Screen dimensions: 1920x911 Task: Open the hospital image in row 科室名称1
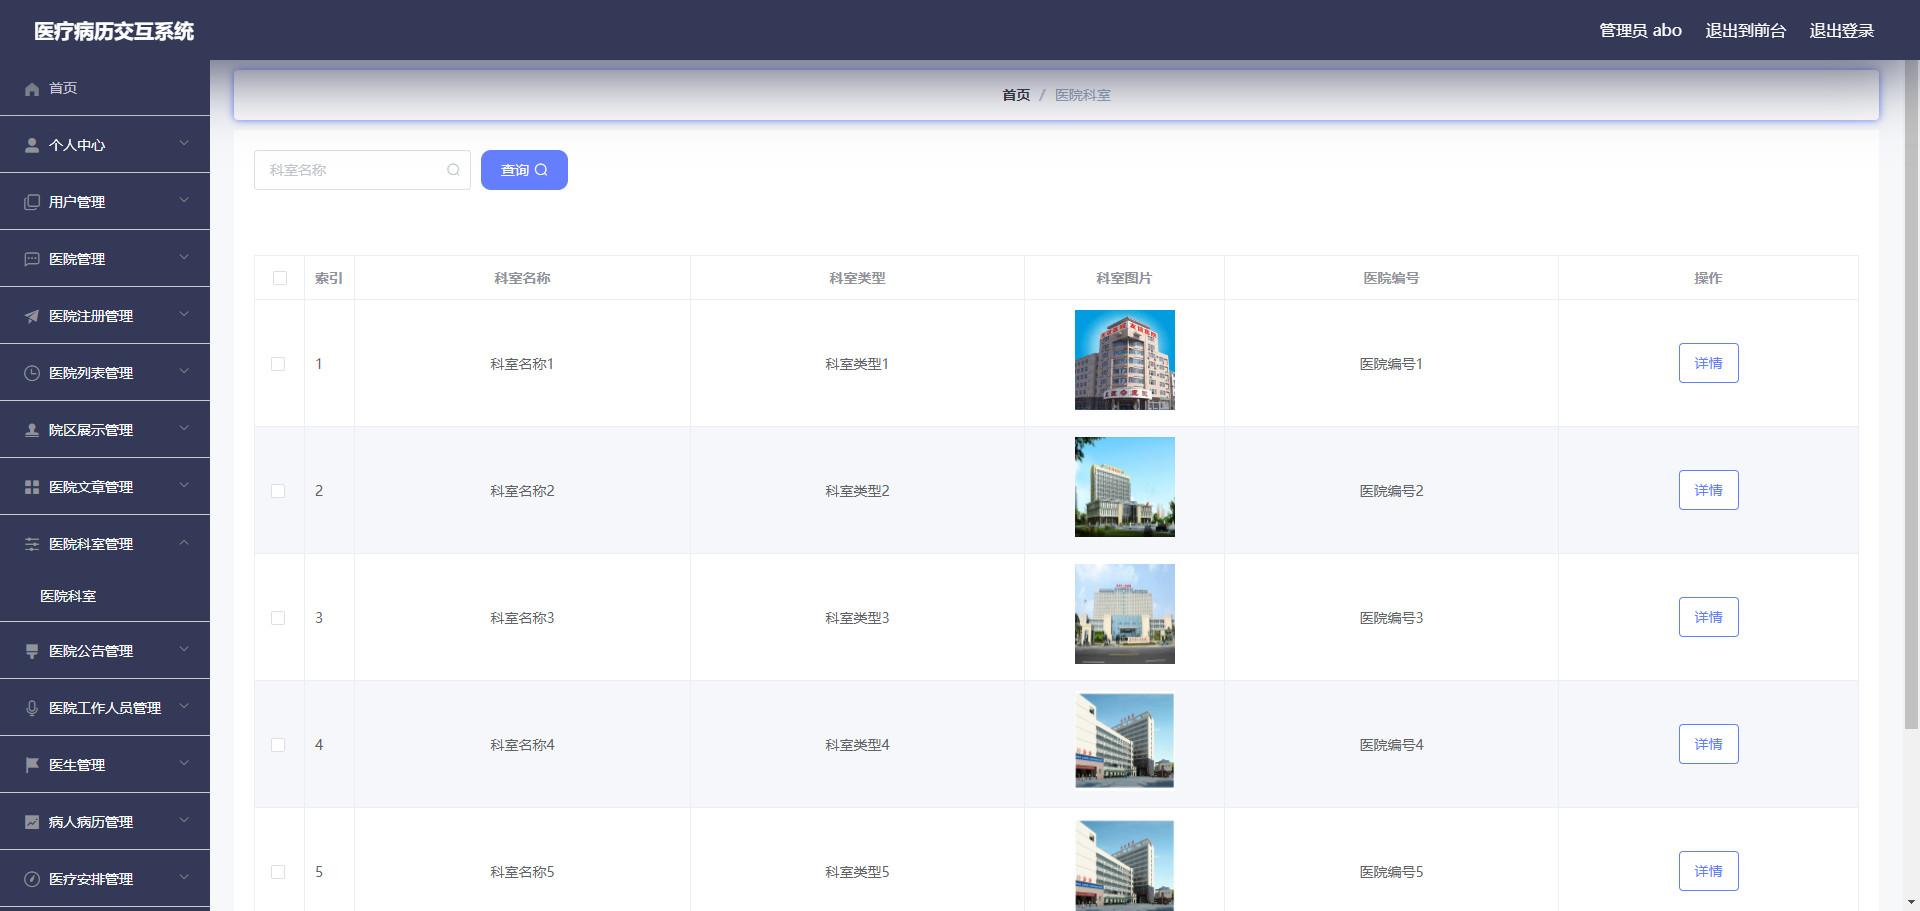point(1124,360)
